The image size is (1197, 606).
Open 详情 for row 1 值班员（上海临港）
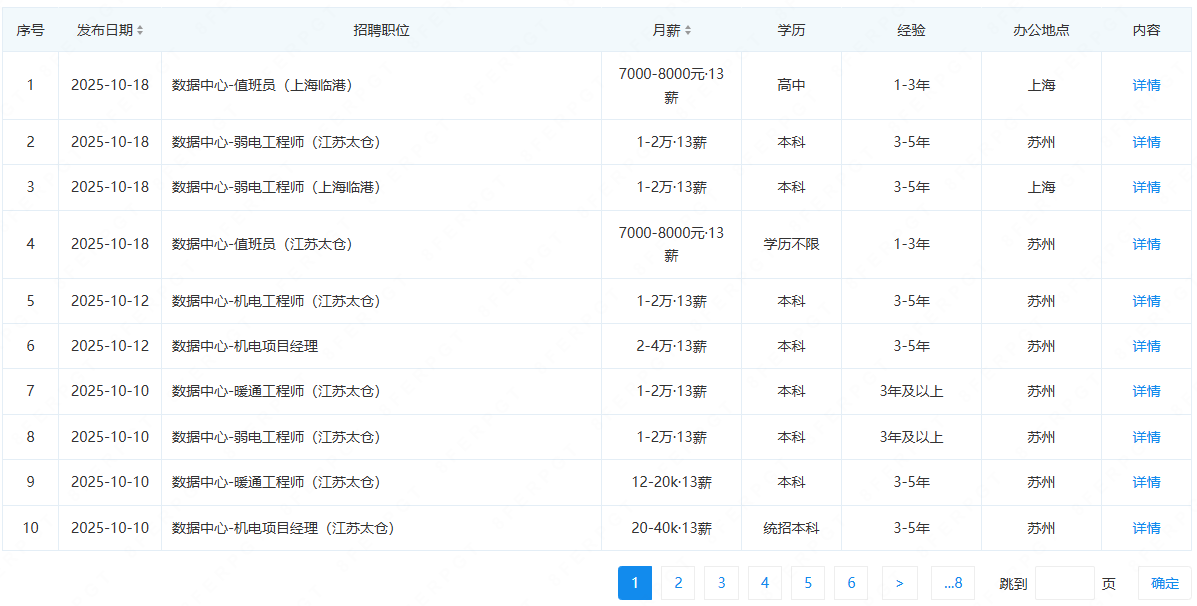pos(1146,86)
